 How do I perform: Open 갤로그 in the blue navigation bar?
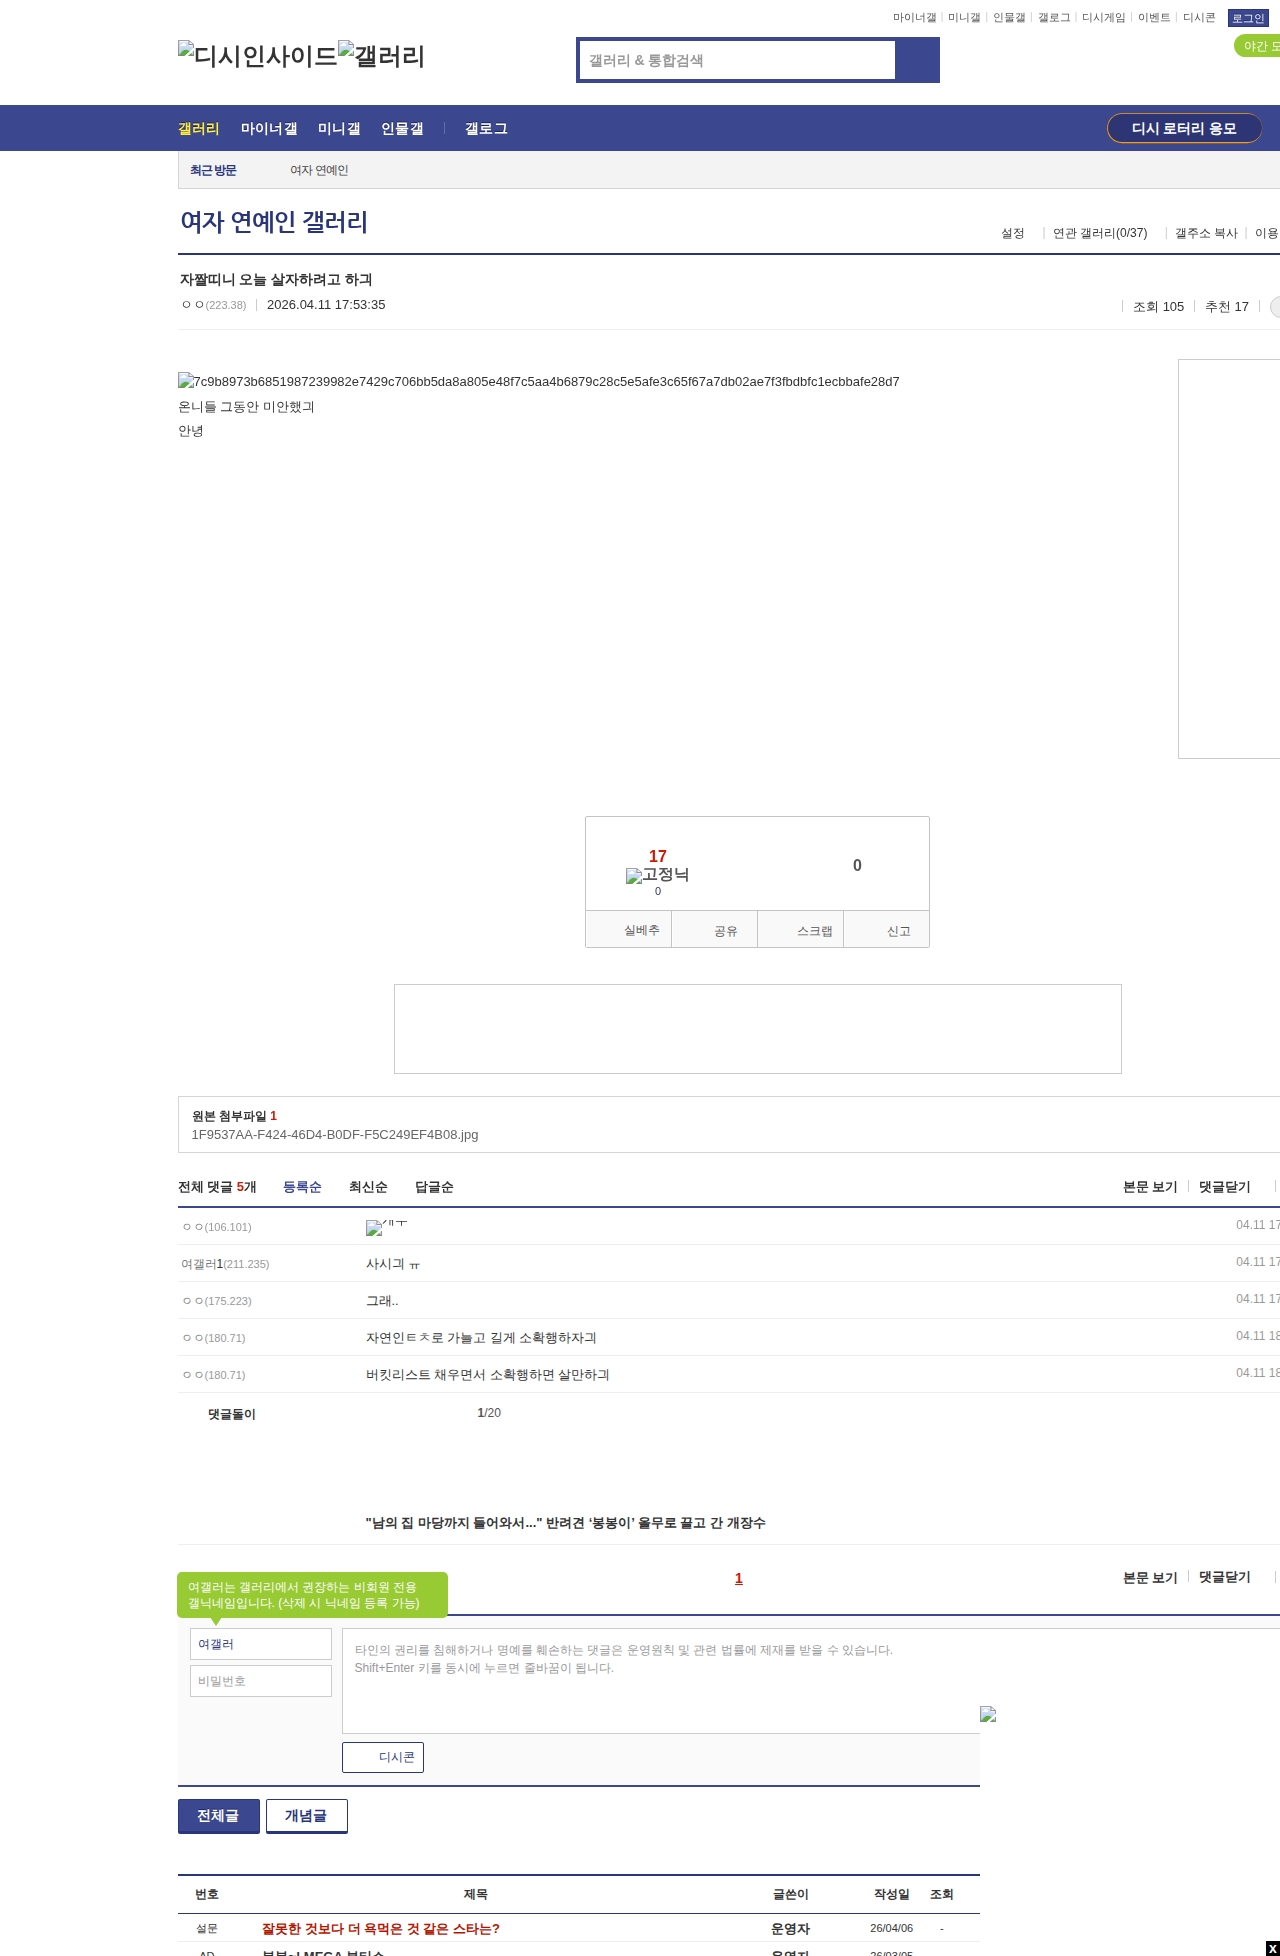click(486, 128)
